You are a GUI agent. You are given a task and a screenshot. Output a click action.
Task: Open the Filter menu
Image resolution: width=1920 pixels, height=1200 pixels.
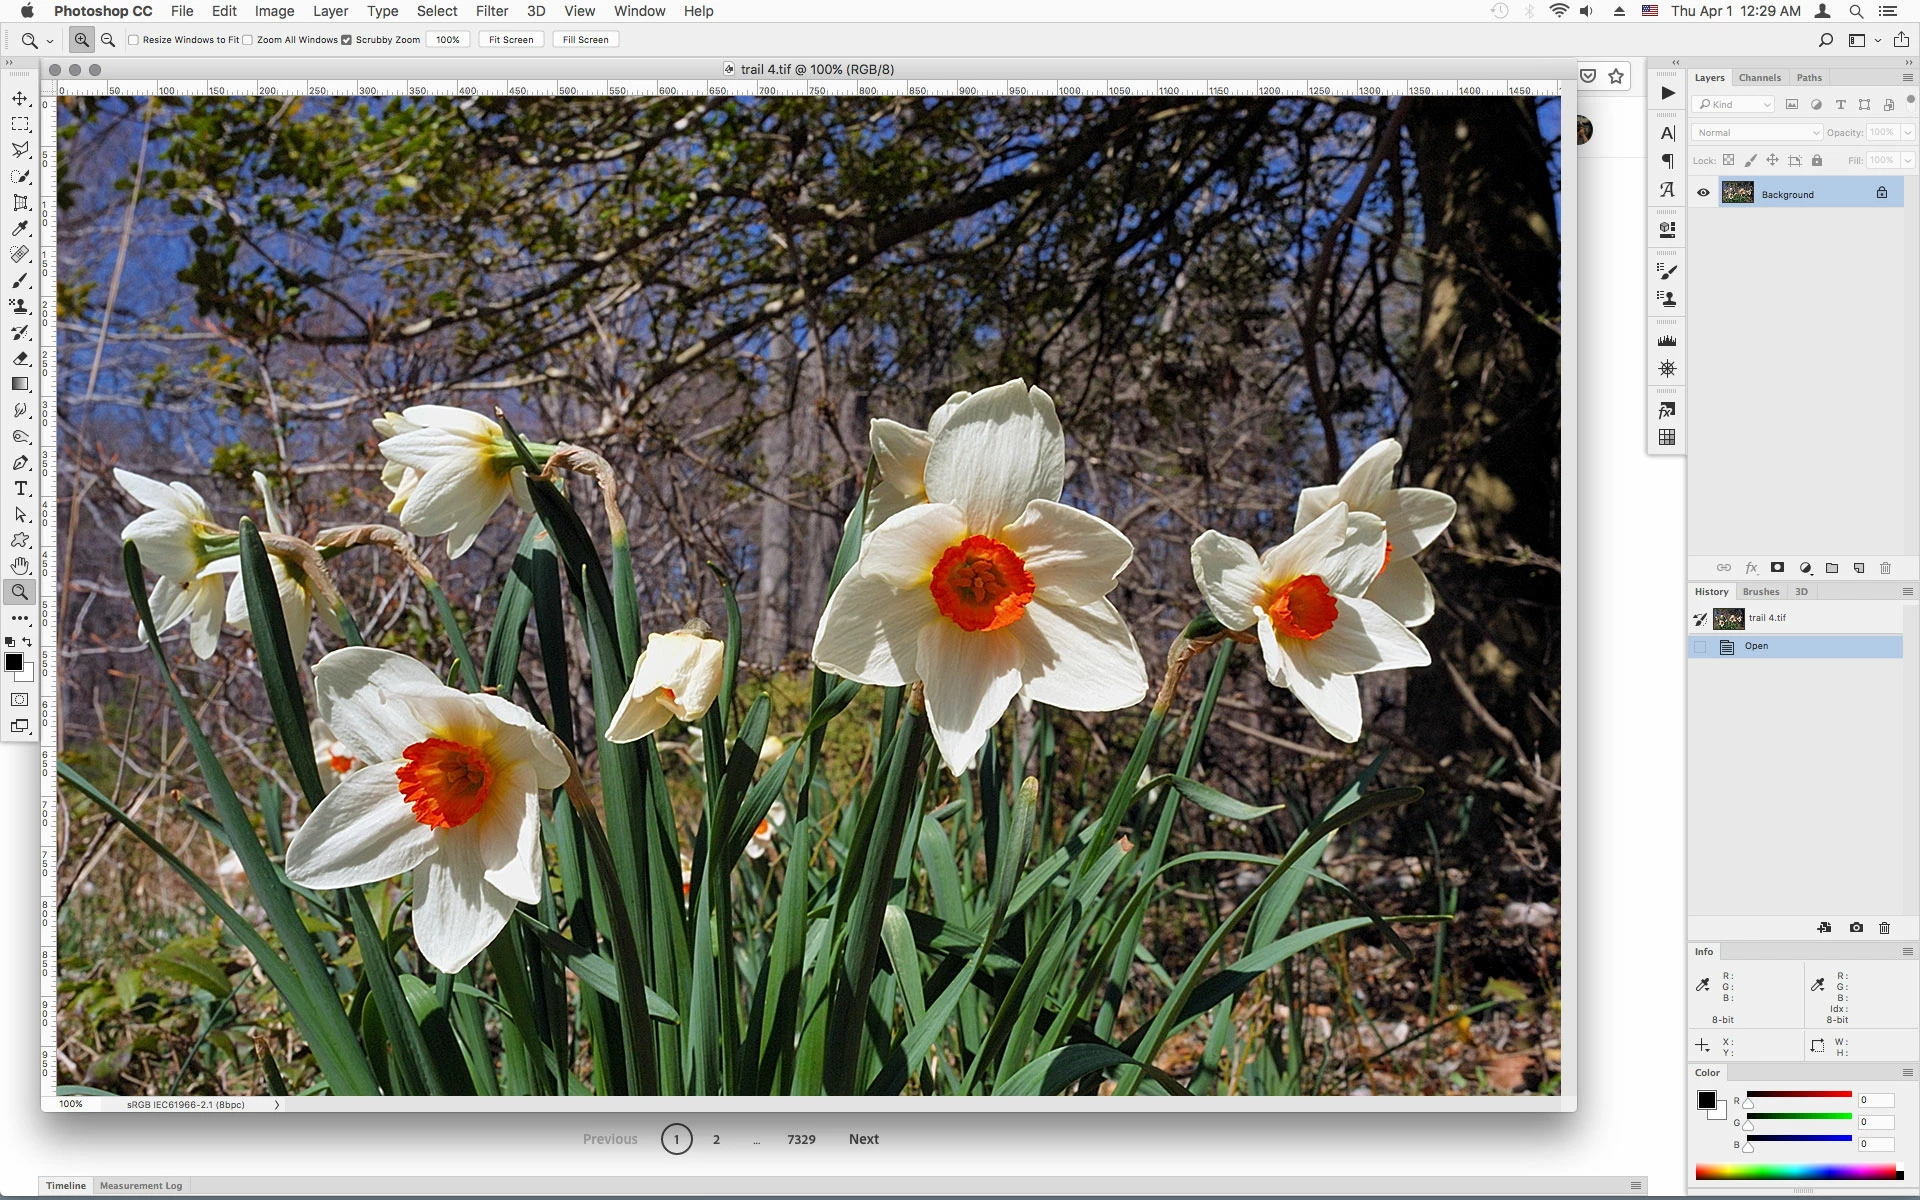click(491, 11)
